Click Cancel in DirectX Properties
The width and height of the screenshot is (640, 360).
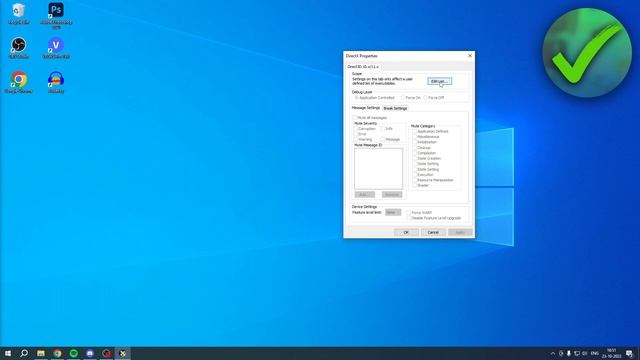coord(433,232)
